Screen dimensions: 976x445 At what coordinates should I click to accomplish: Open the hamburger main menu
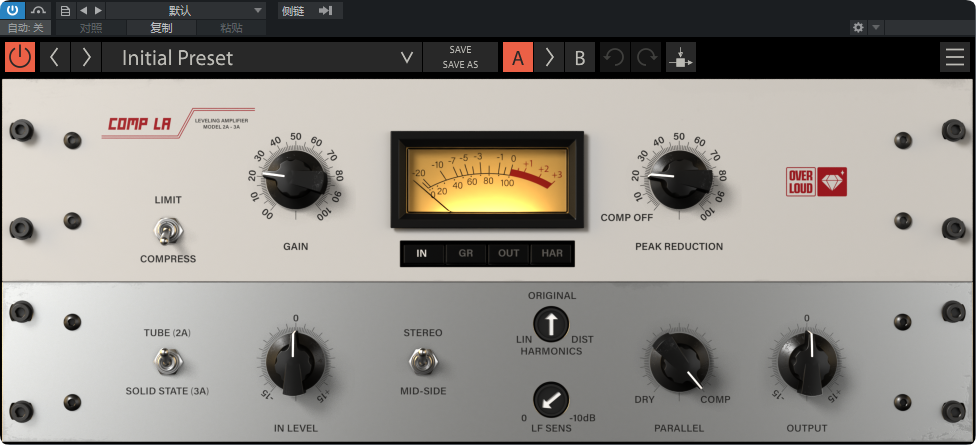(x=955, y=57)
